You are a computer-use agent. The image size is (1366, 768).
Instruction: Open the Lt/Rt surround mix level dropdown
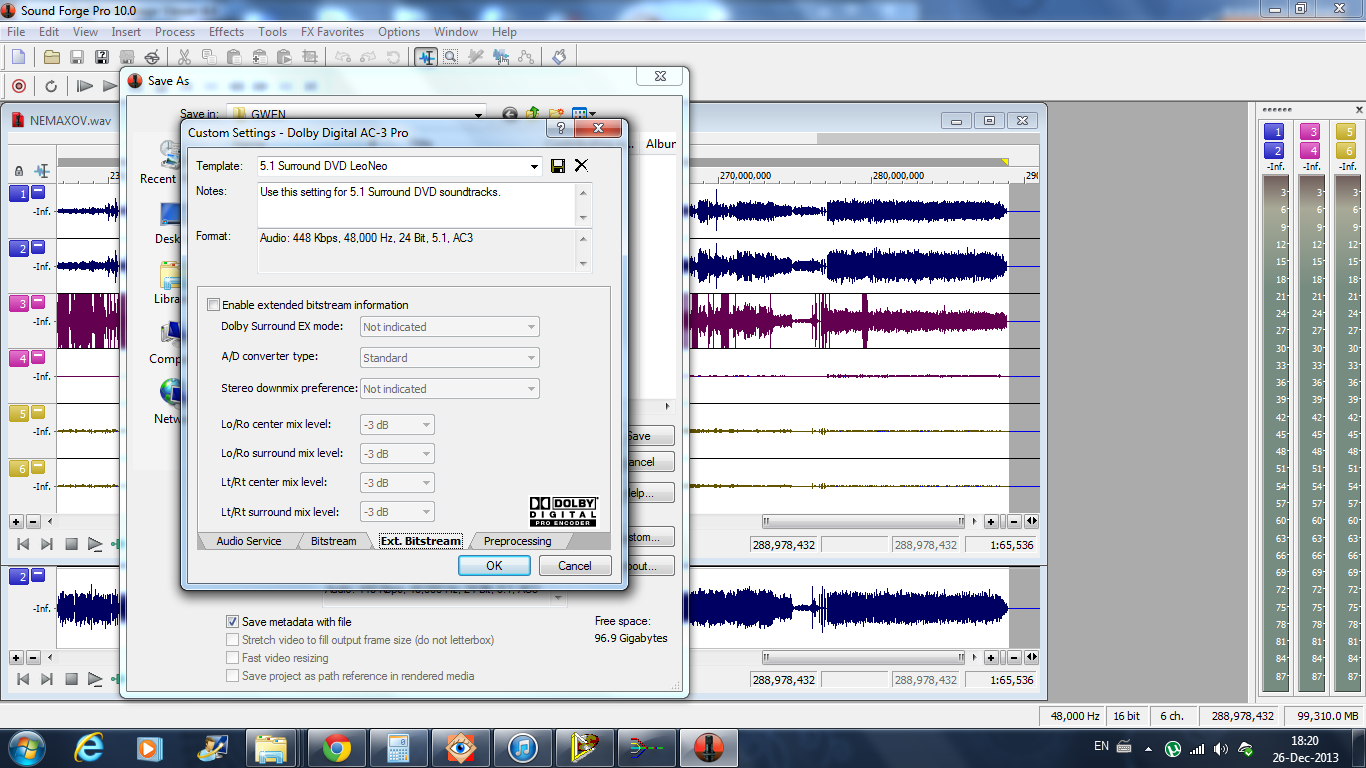click(427, 512)
